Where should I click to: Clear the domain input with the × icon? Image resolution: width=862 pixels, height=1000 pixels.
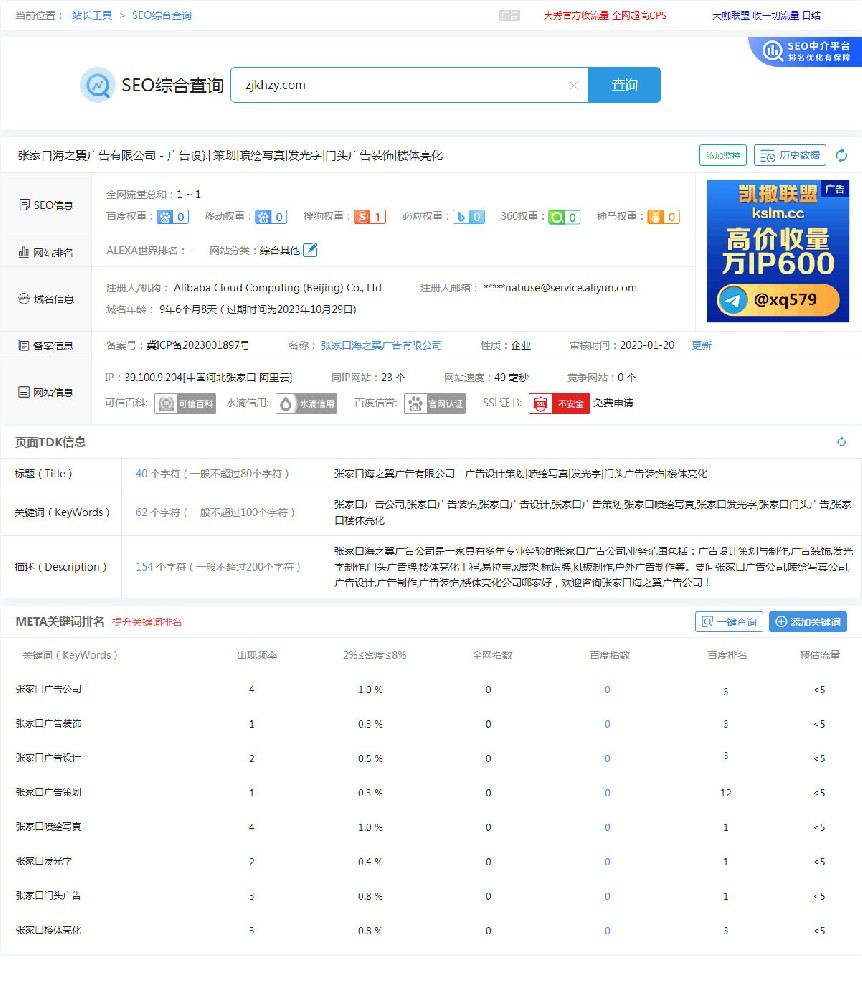click(x=575, y=86)
